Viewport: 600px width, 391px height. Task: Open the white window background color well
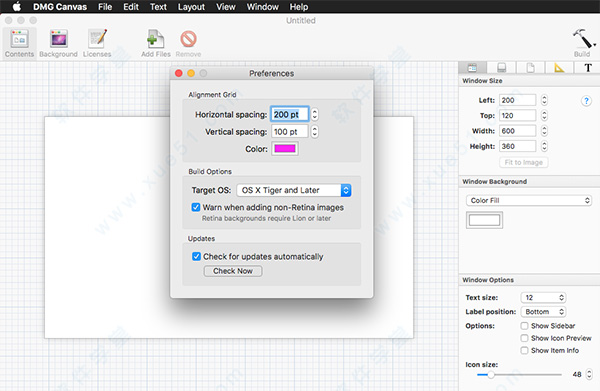(484, 220)
